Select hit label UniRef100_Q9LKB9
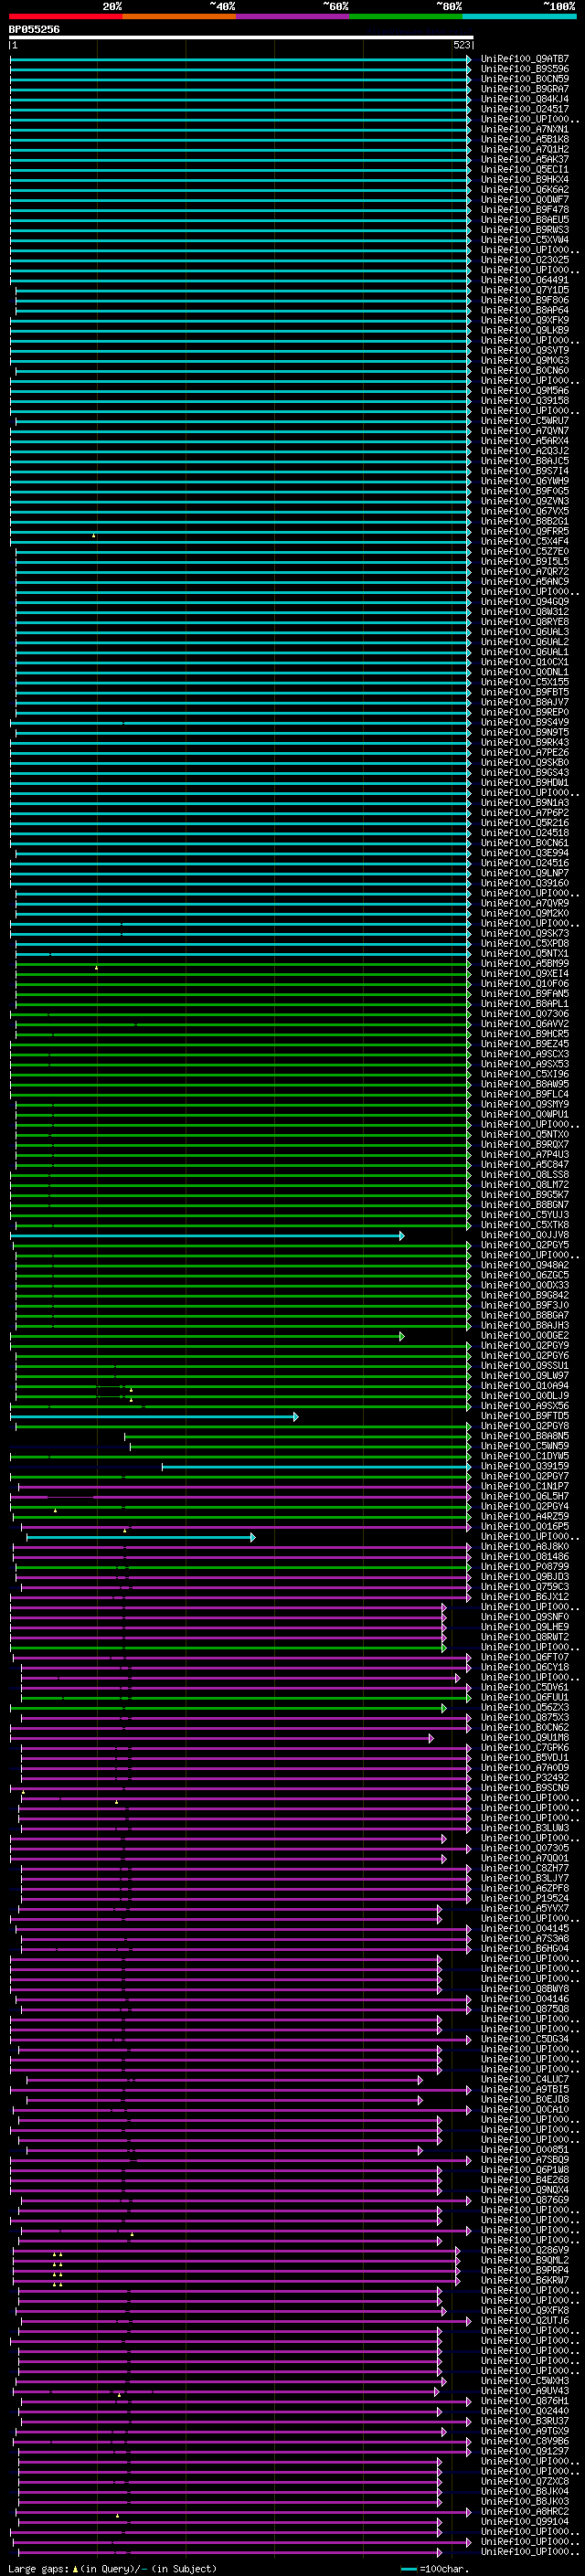 (x=525, y=330)
